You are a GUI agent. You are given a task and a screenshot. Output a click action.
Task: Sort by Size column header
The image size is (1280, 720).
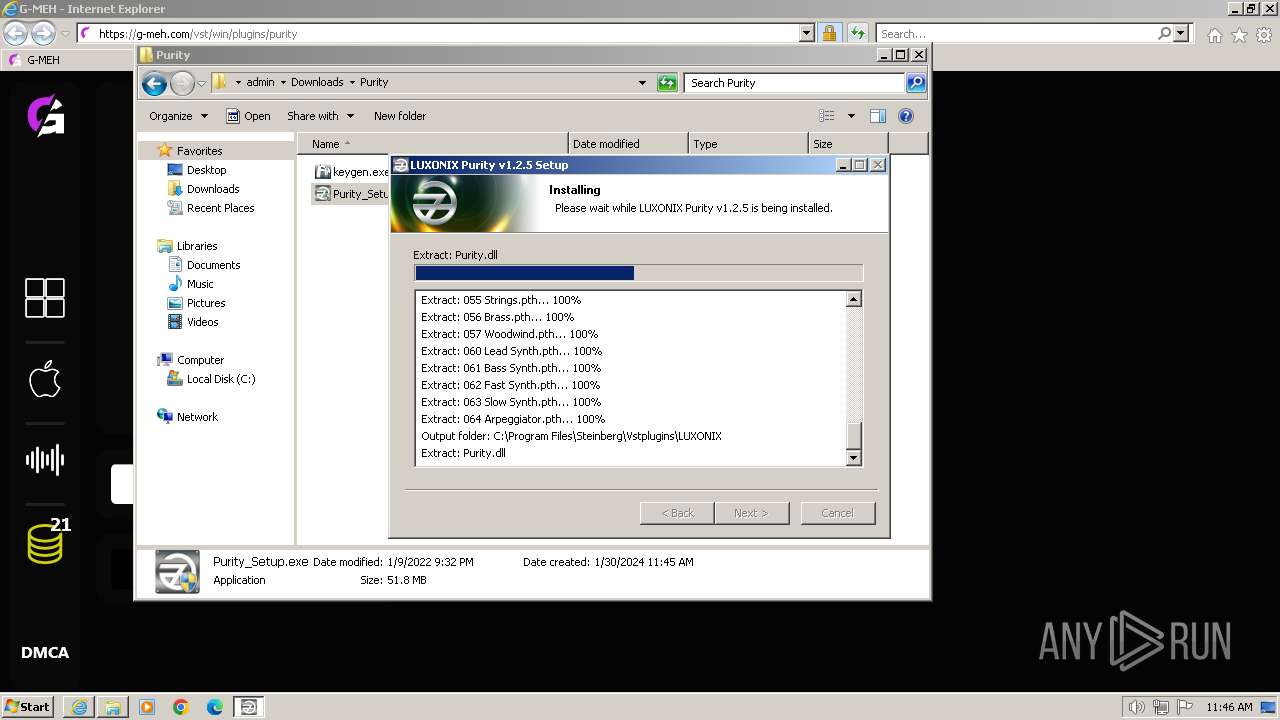(x=848, y=144)
